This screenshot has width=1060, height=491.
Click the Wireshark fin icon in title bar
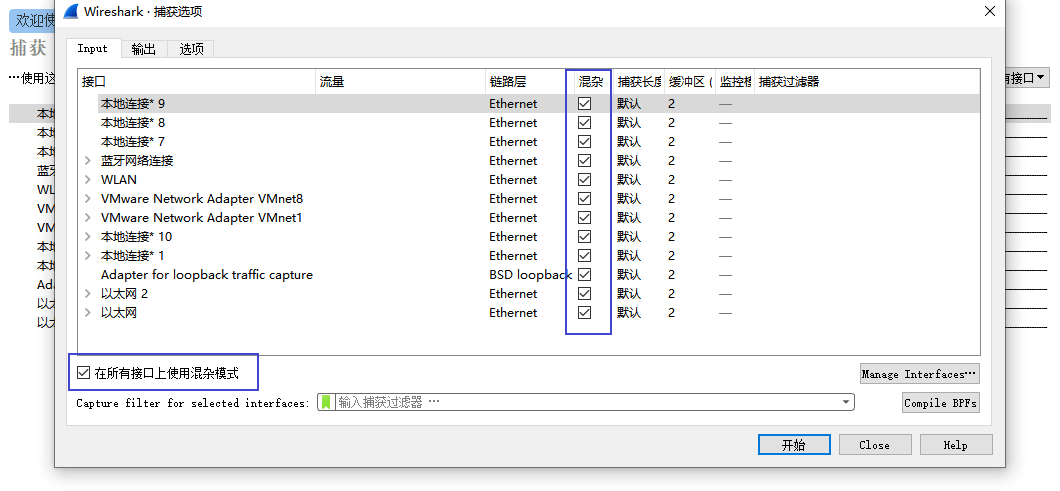[71, 11]
